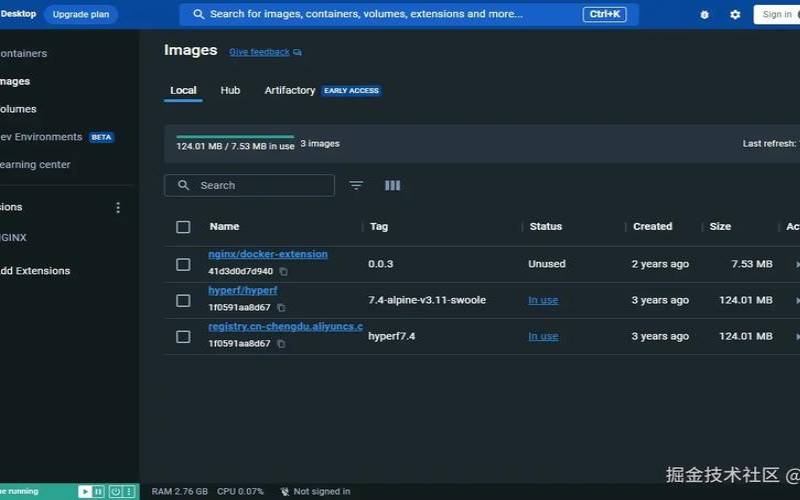Check the nginx/docker-extension row checkbox

183,264
